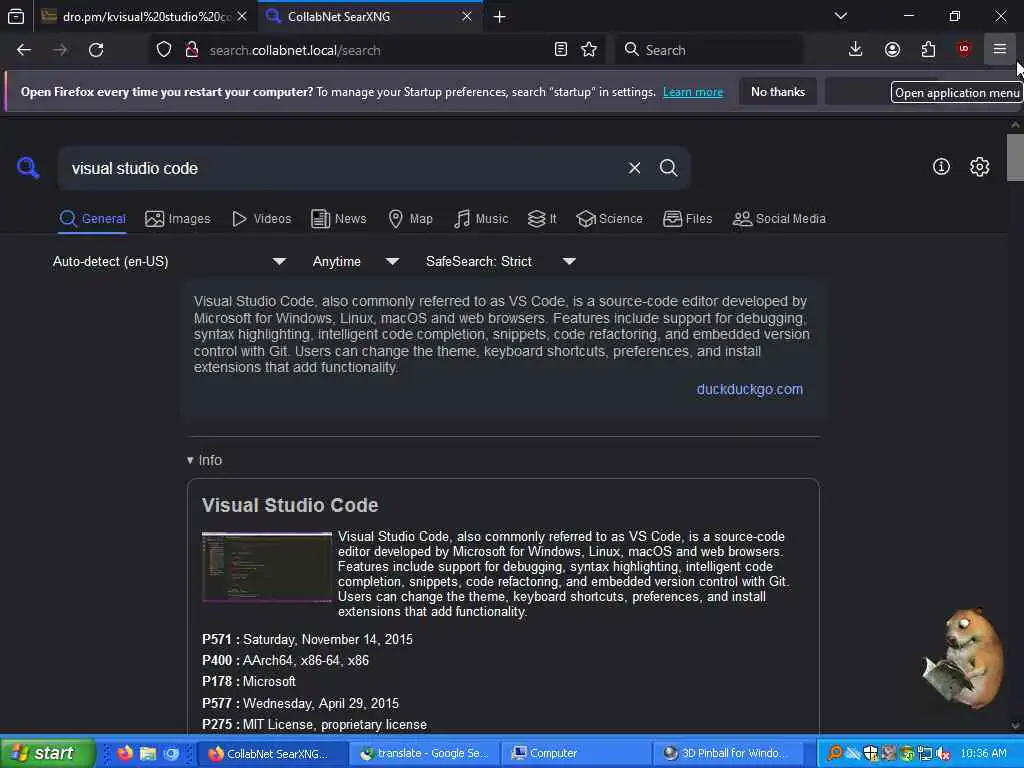
Task: Switch to the Files category tab
Action: [x=687, y=219]
